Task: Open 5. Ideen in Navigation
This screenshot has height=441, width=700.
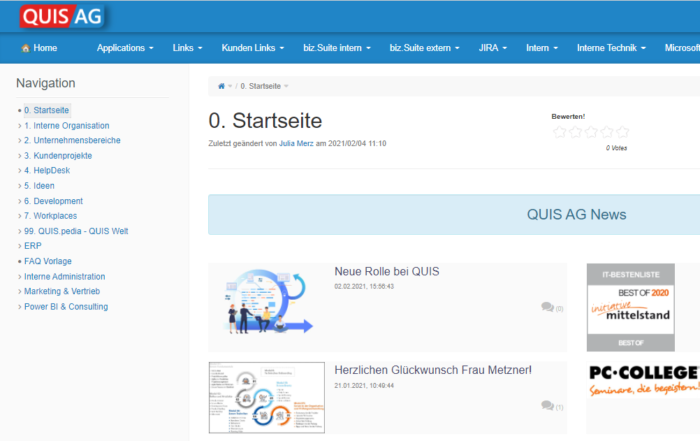Action: click(x=39, y=186)
